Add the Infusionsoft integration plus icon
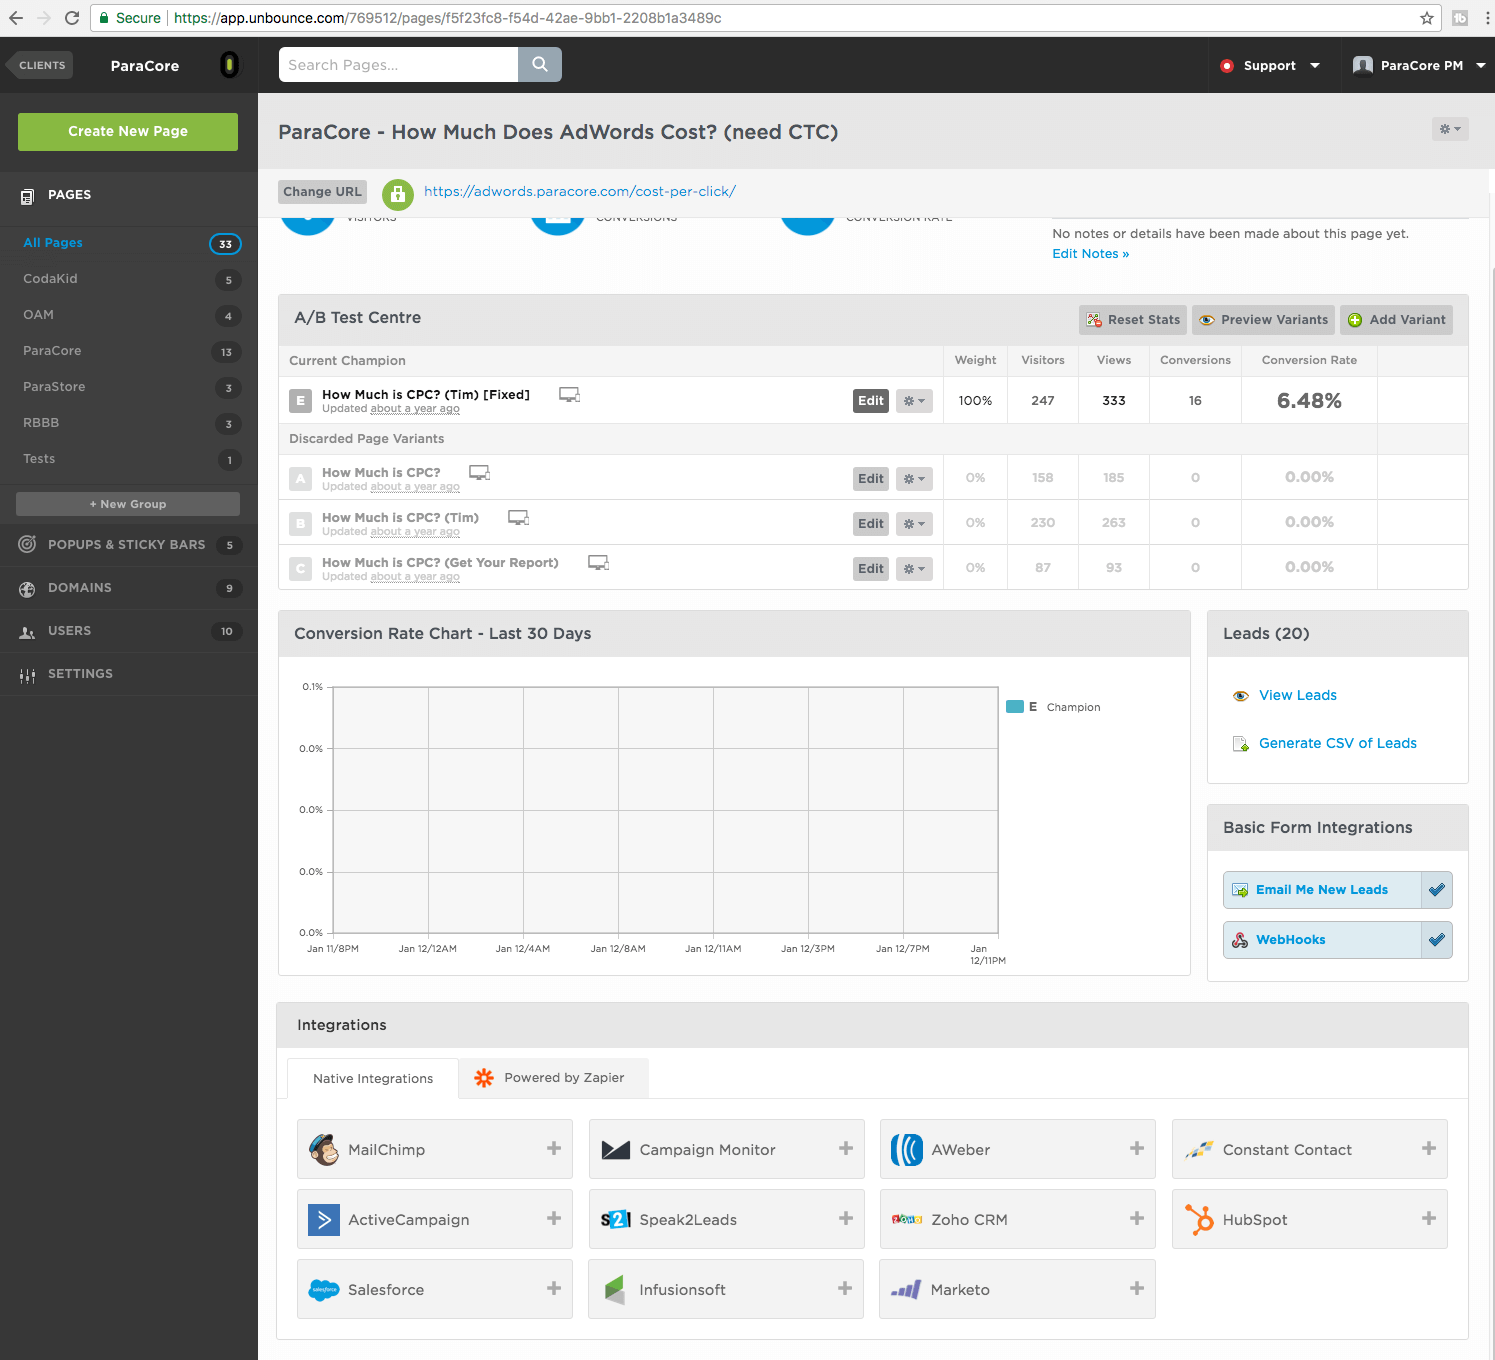 point(846,1289)
